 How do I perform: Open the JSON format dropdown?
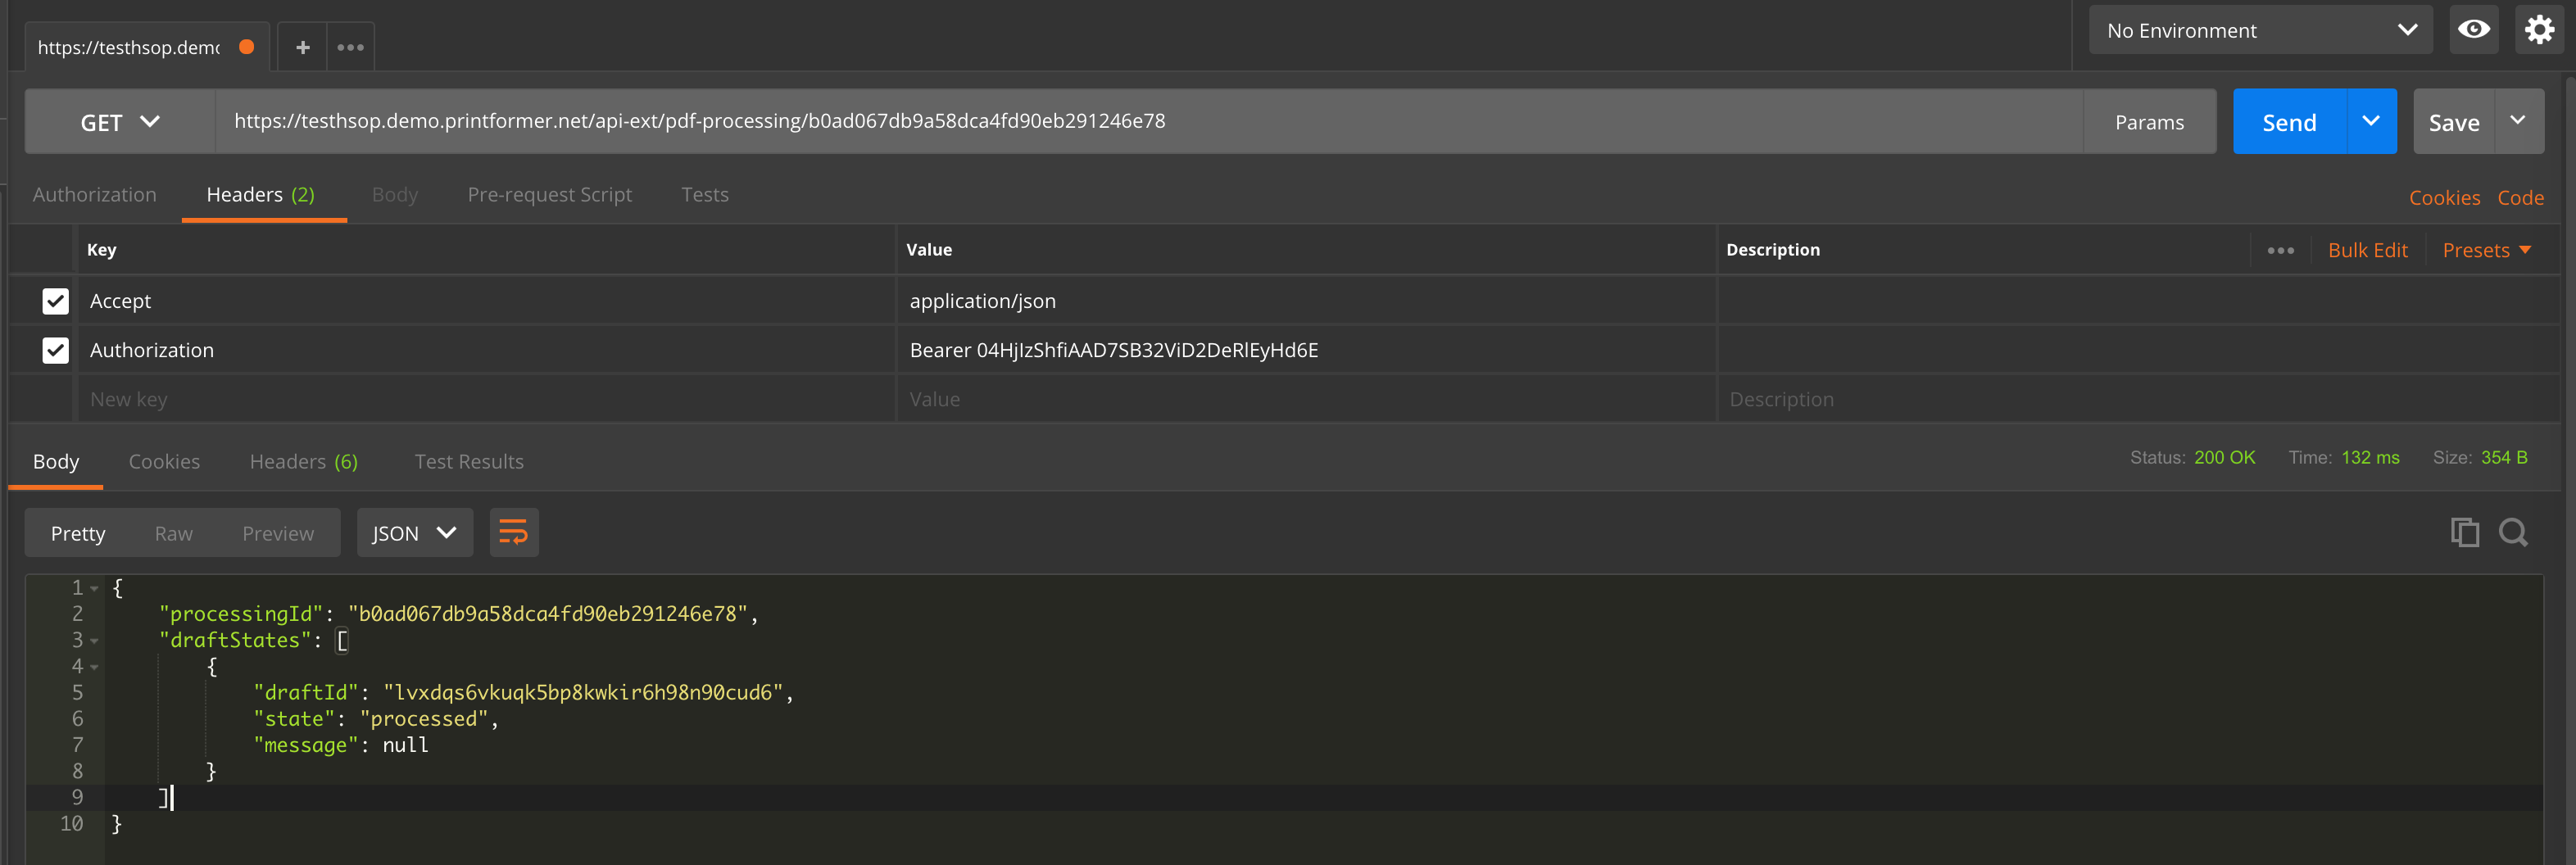(x=414, y=533)
